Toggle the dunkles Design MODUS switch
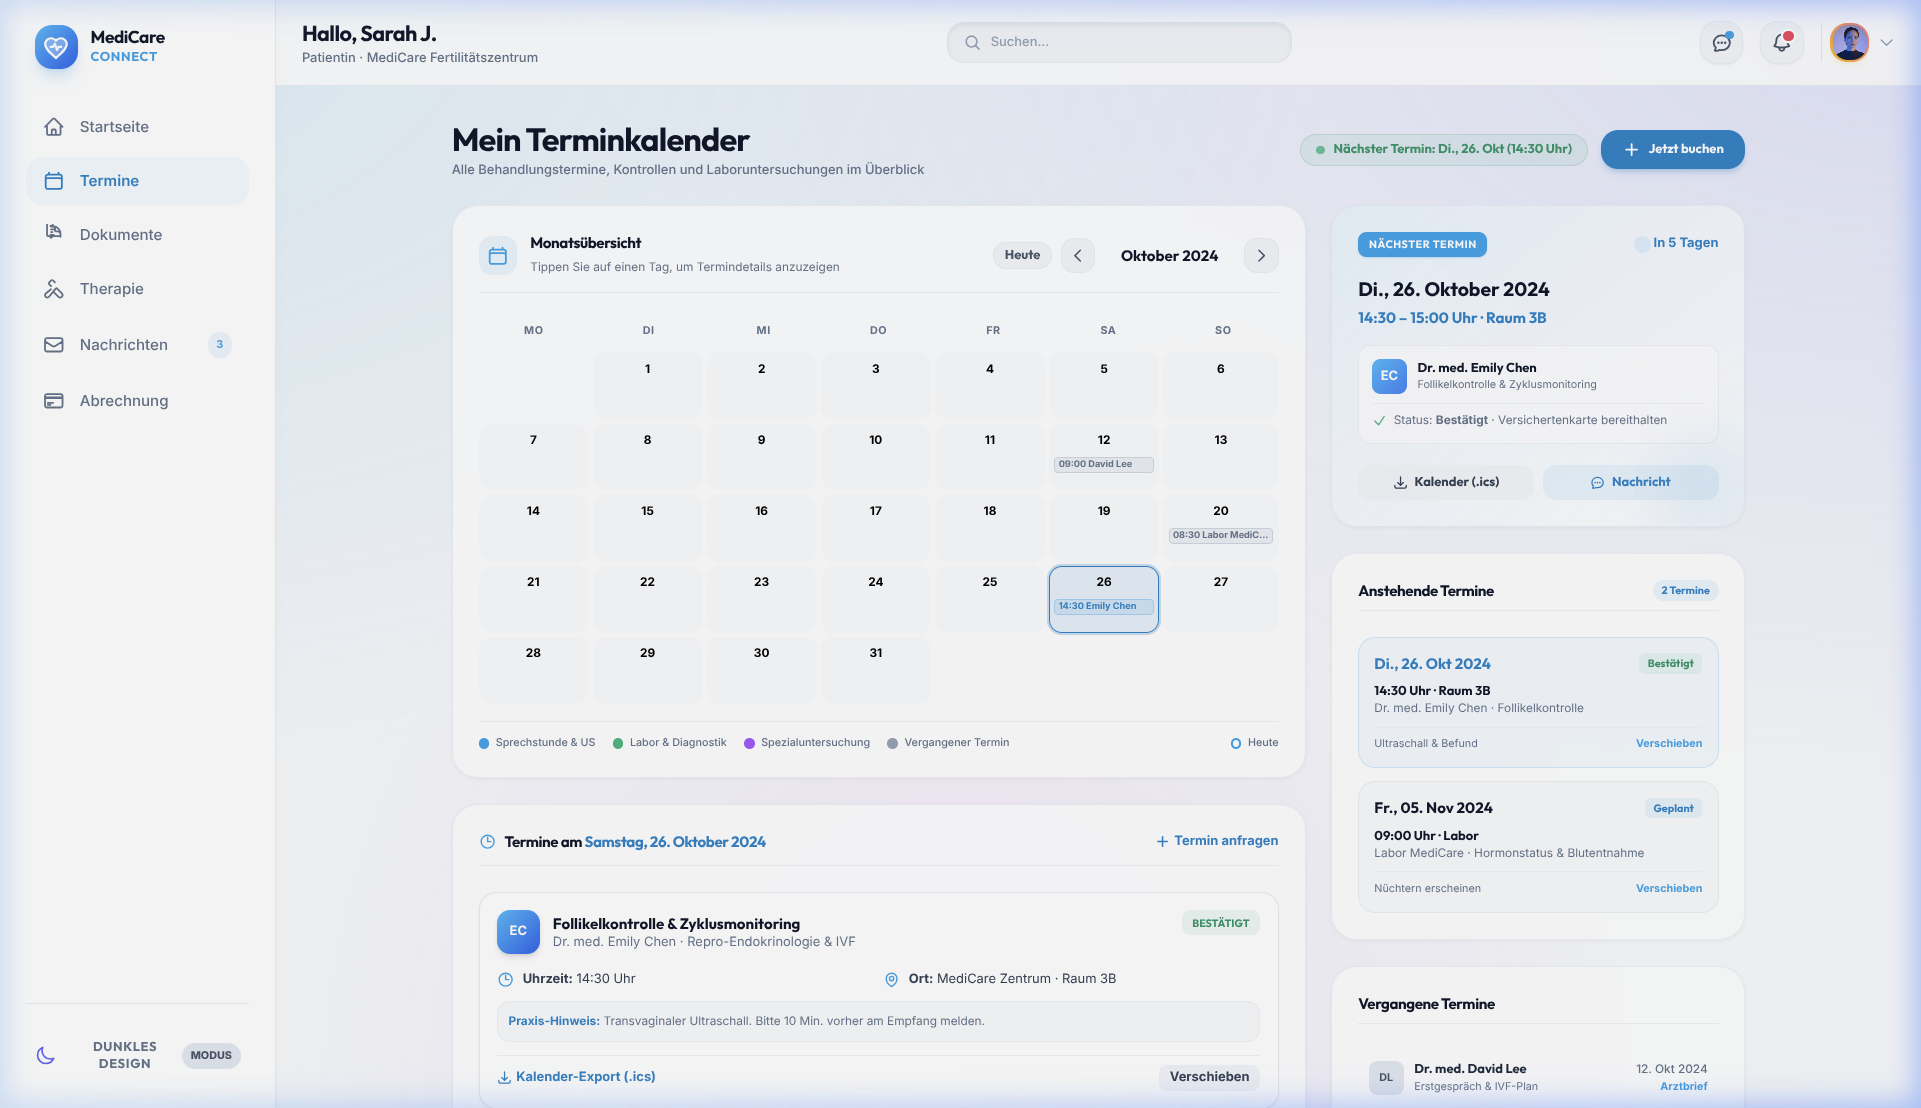The image size is (1921, 1108). pyautogui.click(x=211, y=1055)
